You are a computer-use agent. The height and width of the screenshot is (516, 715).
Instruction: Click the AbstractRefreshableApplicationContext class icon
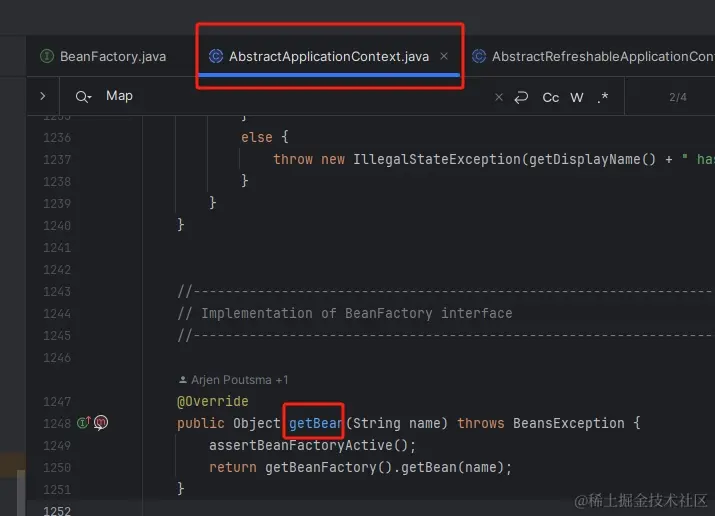pos(479,56)
